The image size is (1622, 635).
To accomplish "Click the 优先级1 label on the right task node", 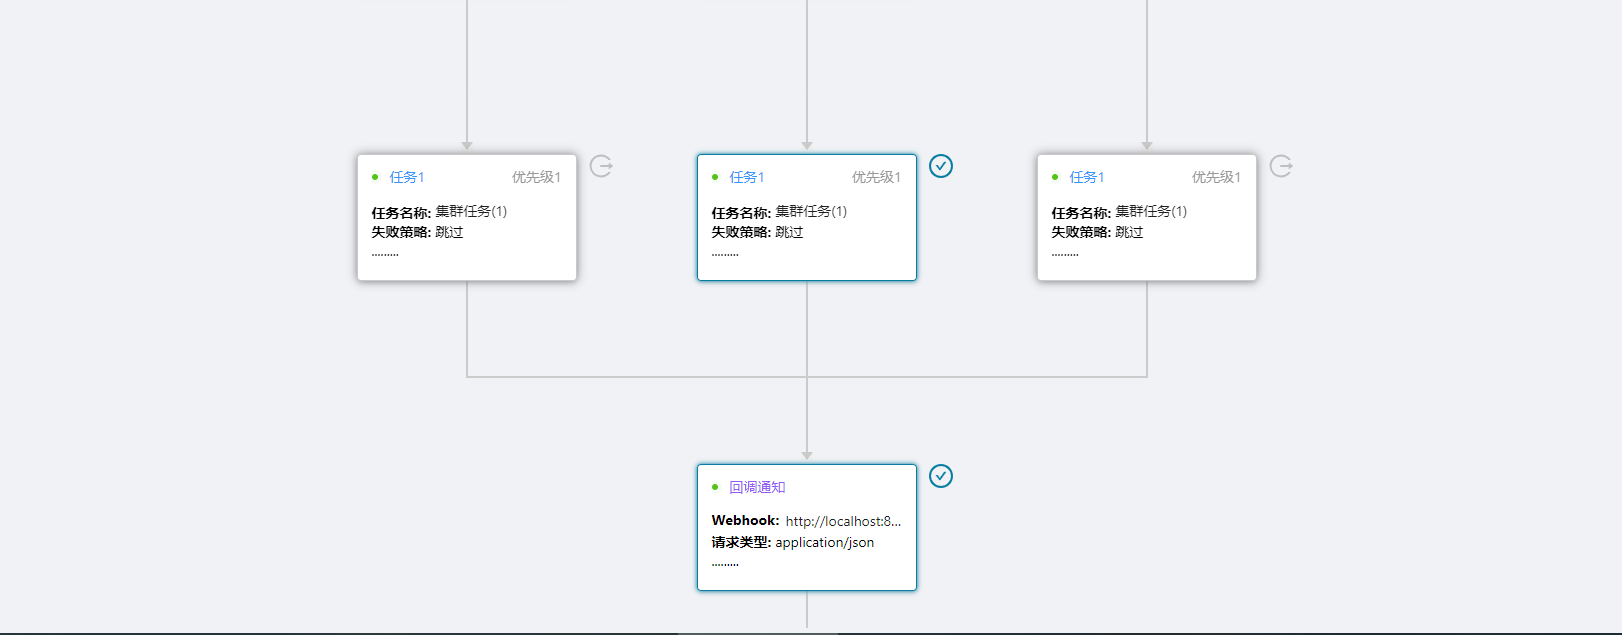I will click(x=1216, y=177).
